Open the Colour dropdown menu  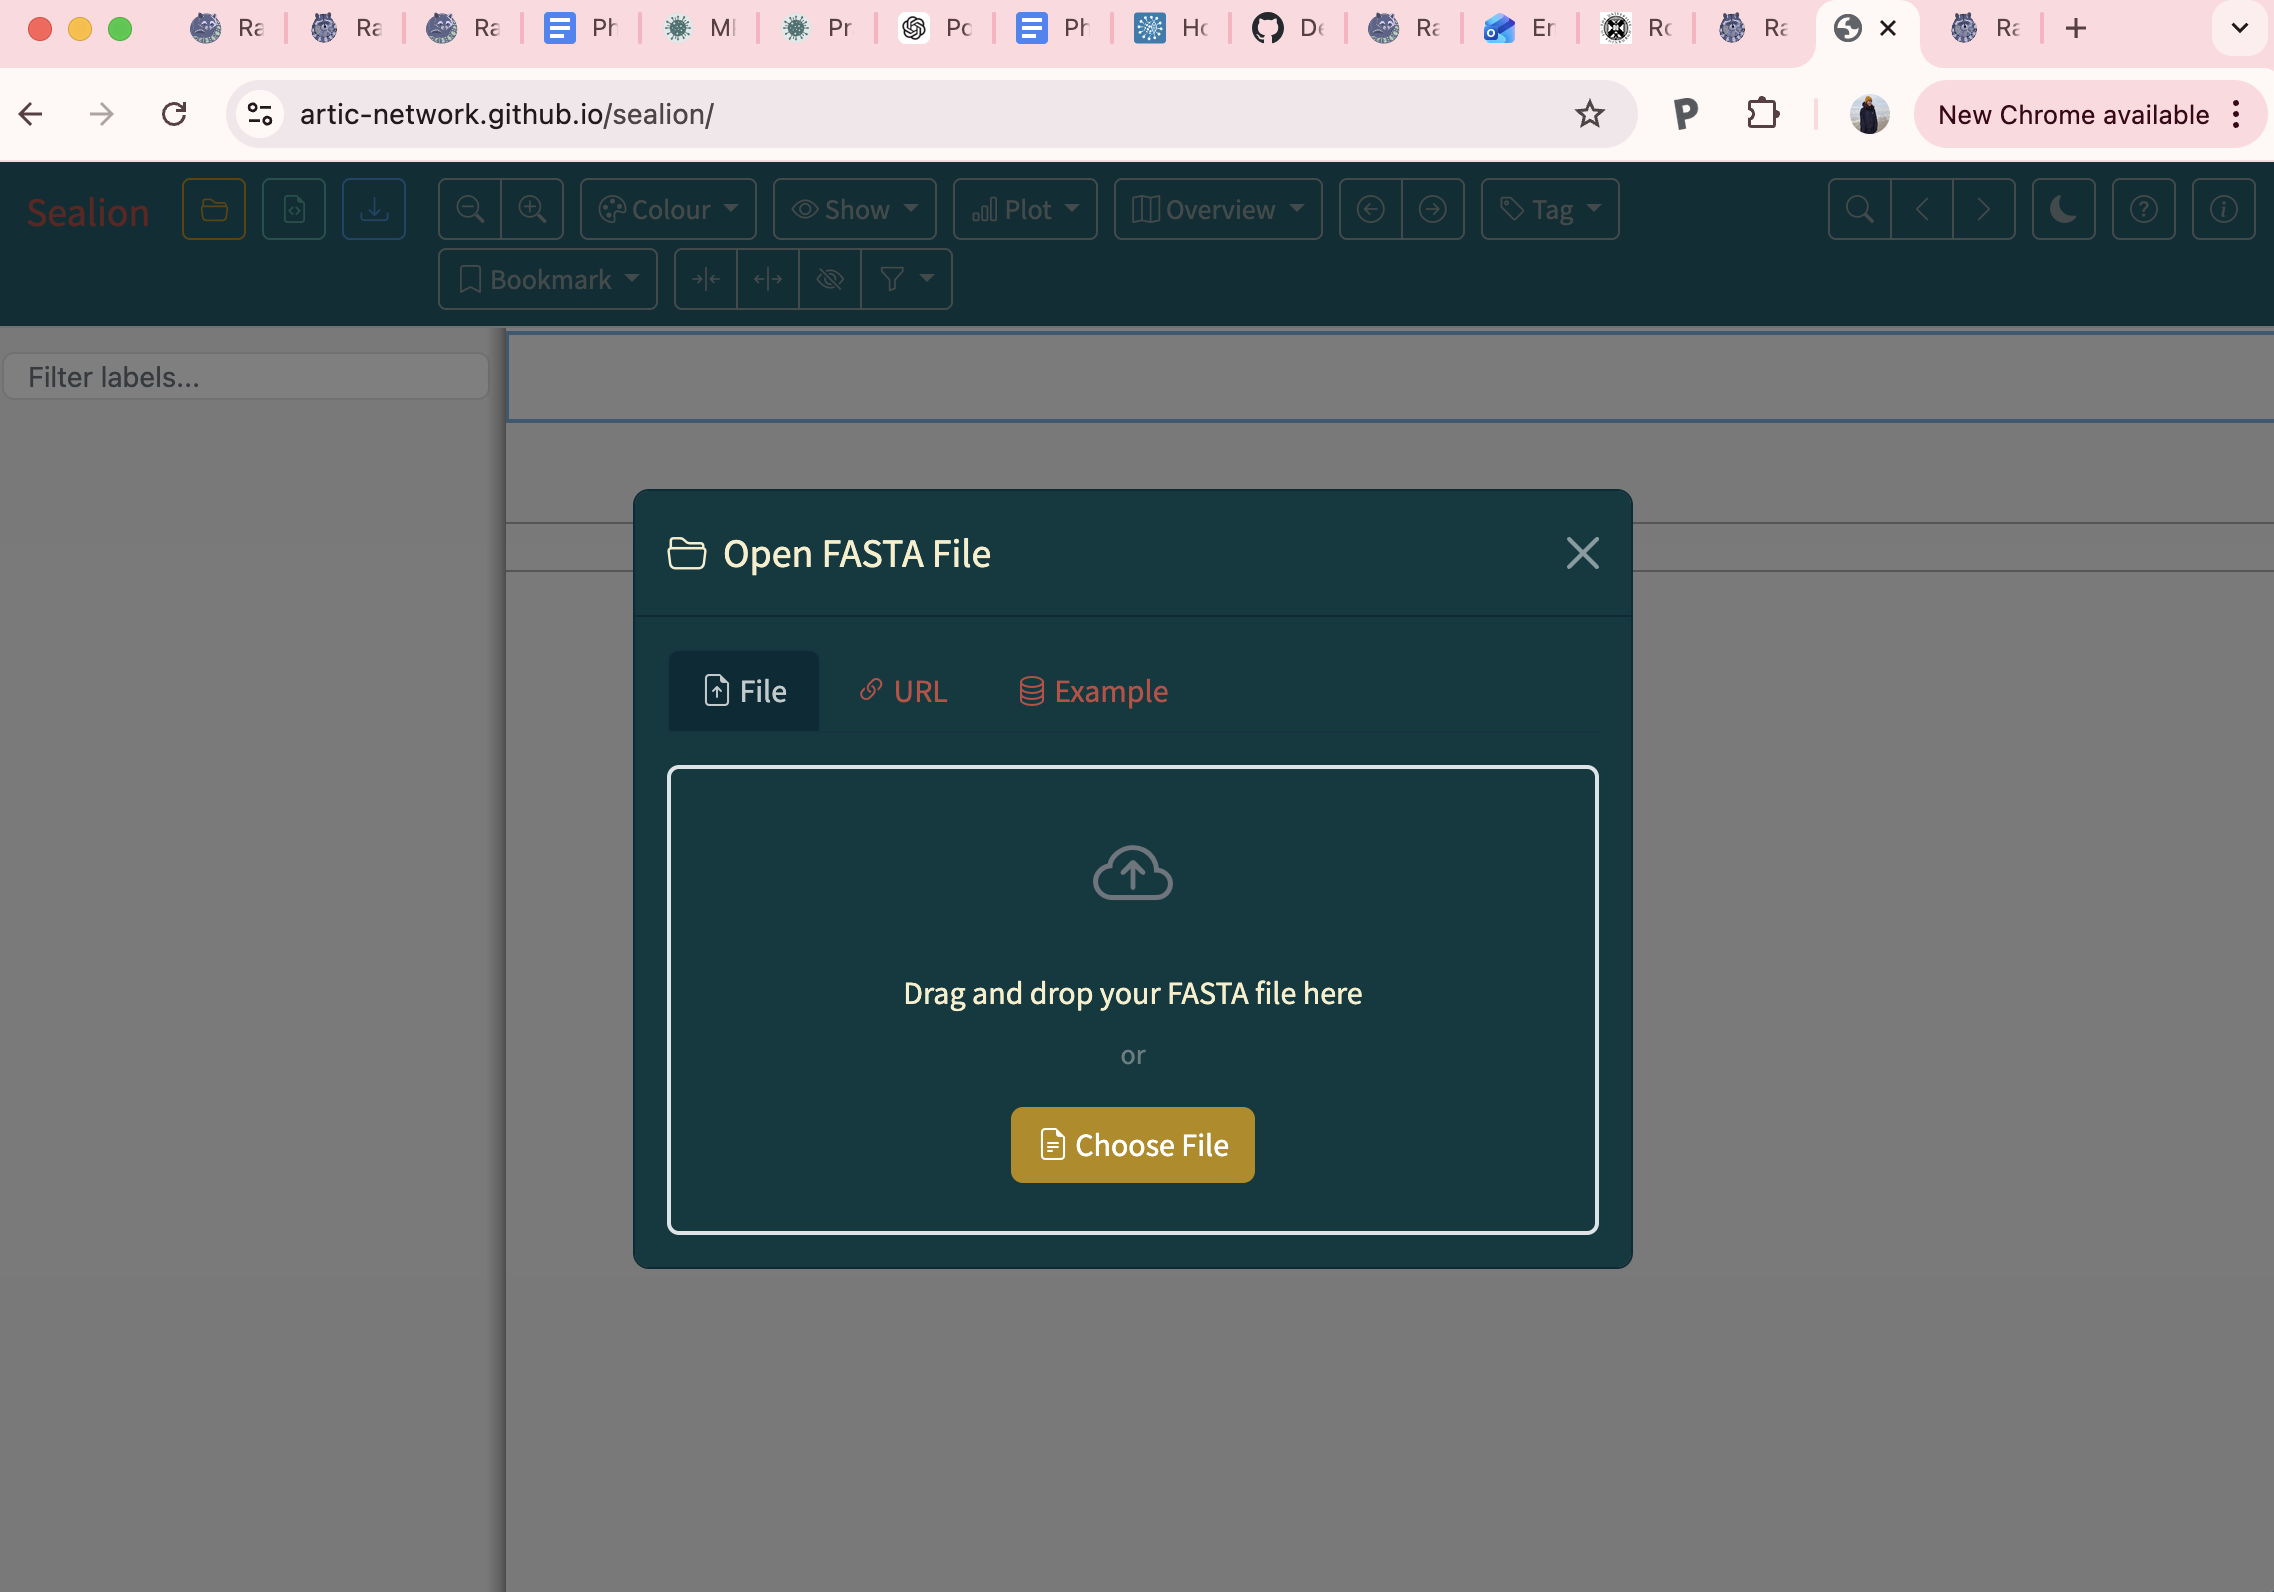point(668,209)
